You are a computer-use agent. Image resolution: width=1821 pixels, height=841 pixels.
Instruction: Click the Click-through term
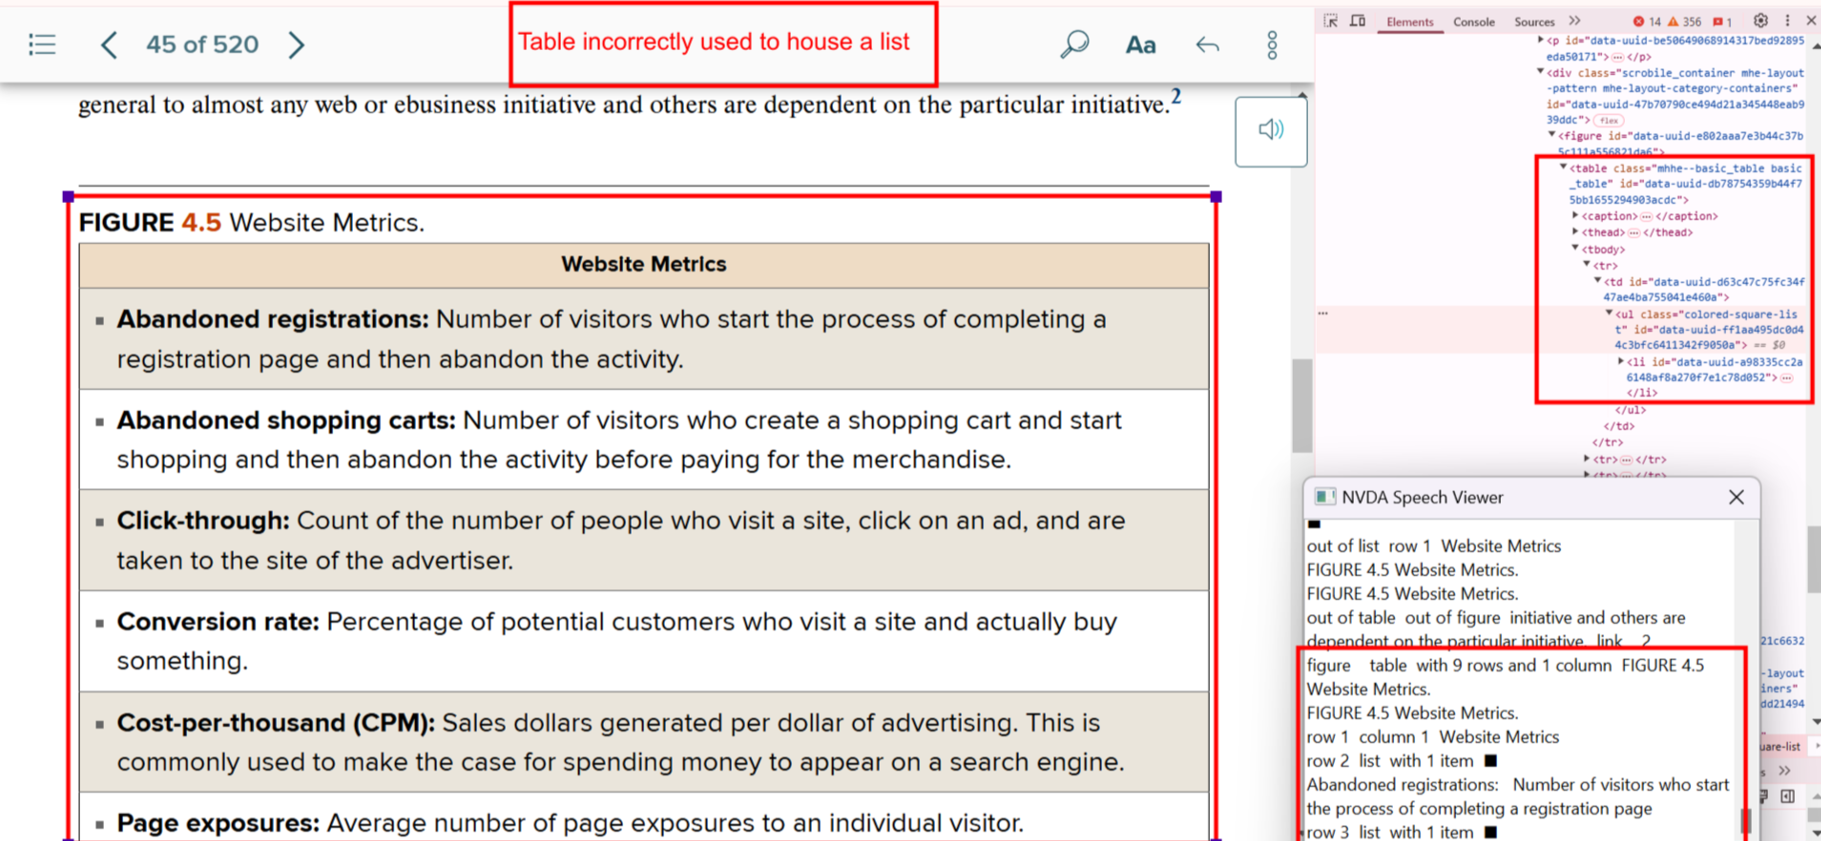pos(203,521)
